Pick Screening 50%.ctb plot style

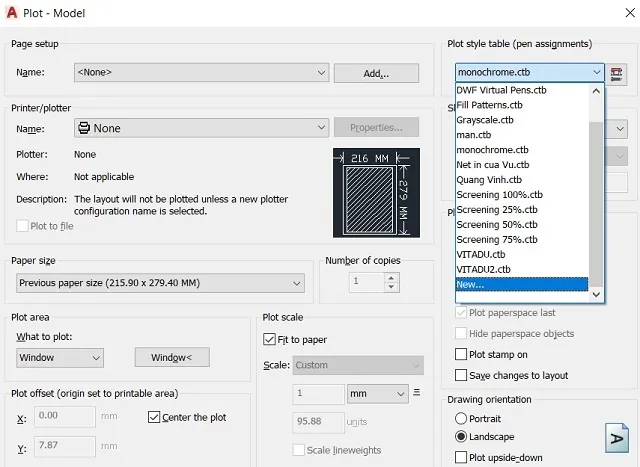click(x=500, y=225)
